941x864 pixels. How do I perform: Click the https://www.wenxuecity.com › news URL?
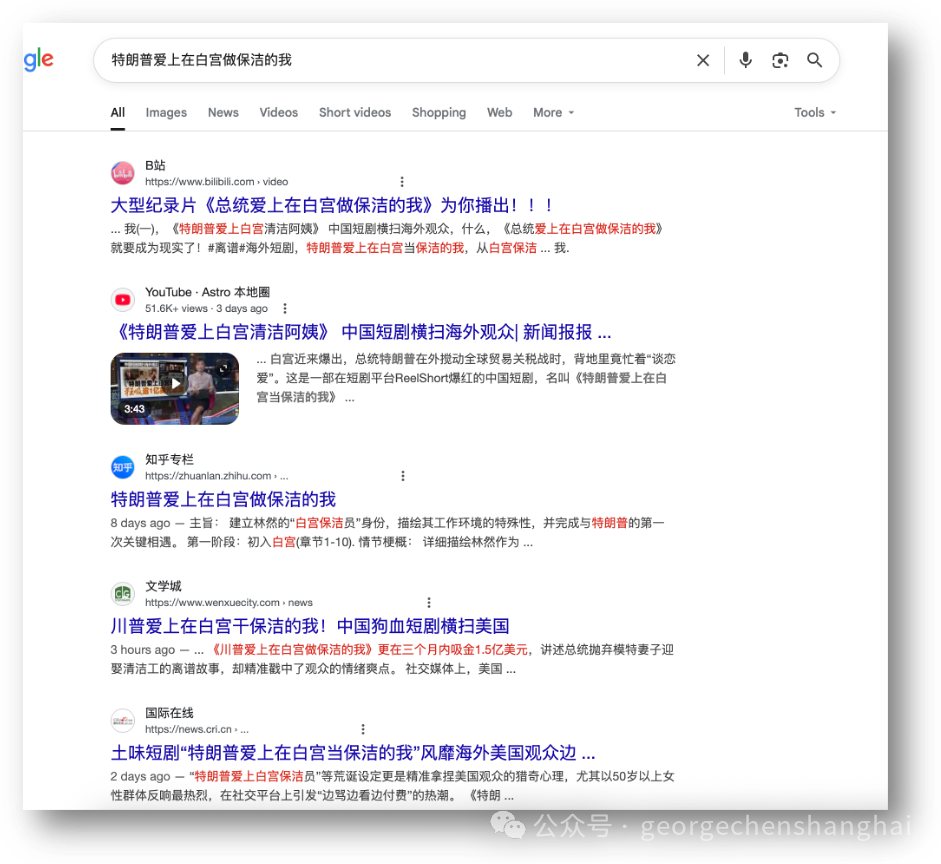pyautogui.click(x=229, y=602)
